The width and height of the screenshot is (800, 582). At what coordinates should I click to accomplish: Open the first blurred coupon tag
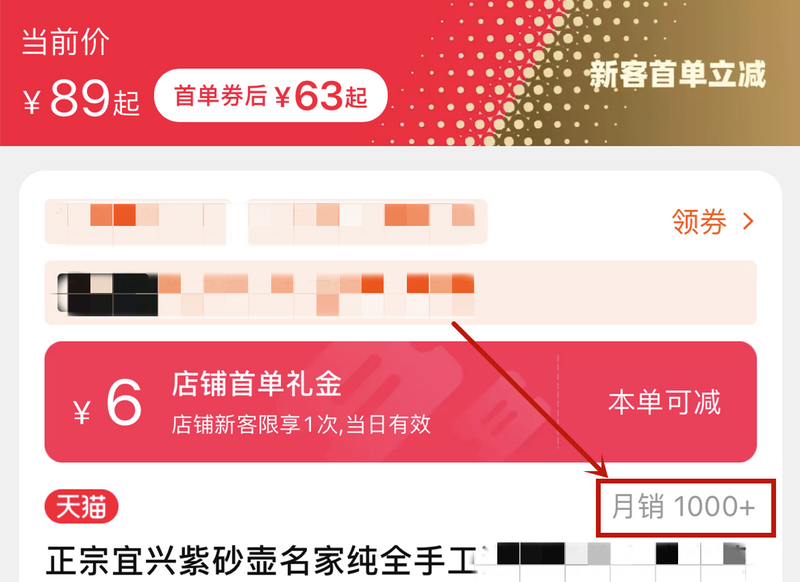[138, 221]
